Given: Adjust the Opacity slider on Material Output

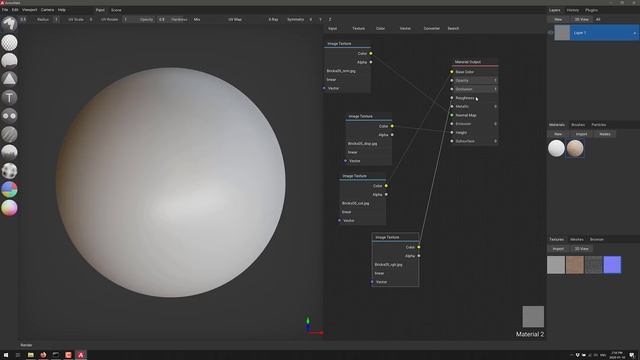Looking at the screenshot, I should [x=476, y=80].
